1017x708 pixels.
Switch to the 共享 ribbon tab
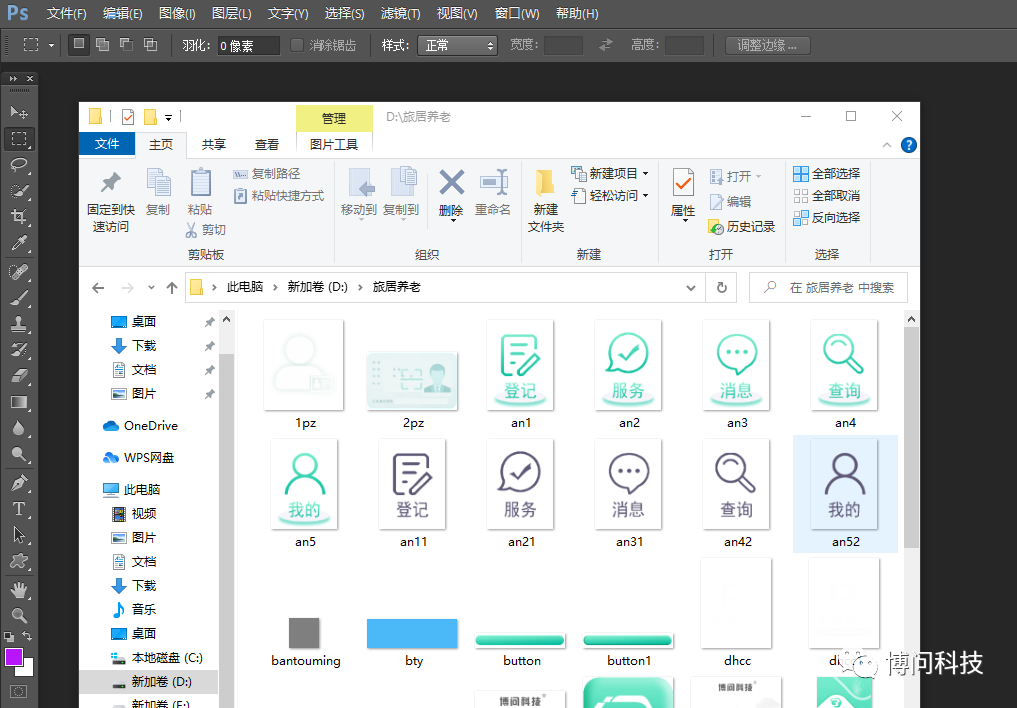point(213,145)
